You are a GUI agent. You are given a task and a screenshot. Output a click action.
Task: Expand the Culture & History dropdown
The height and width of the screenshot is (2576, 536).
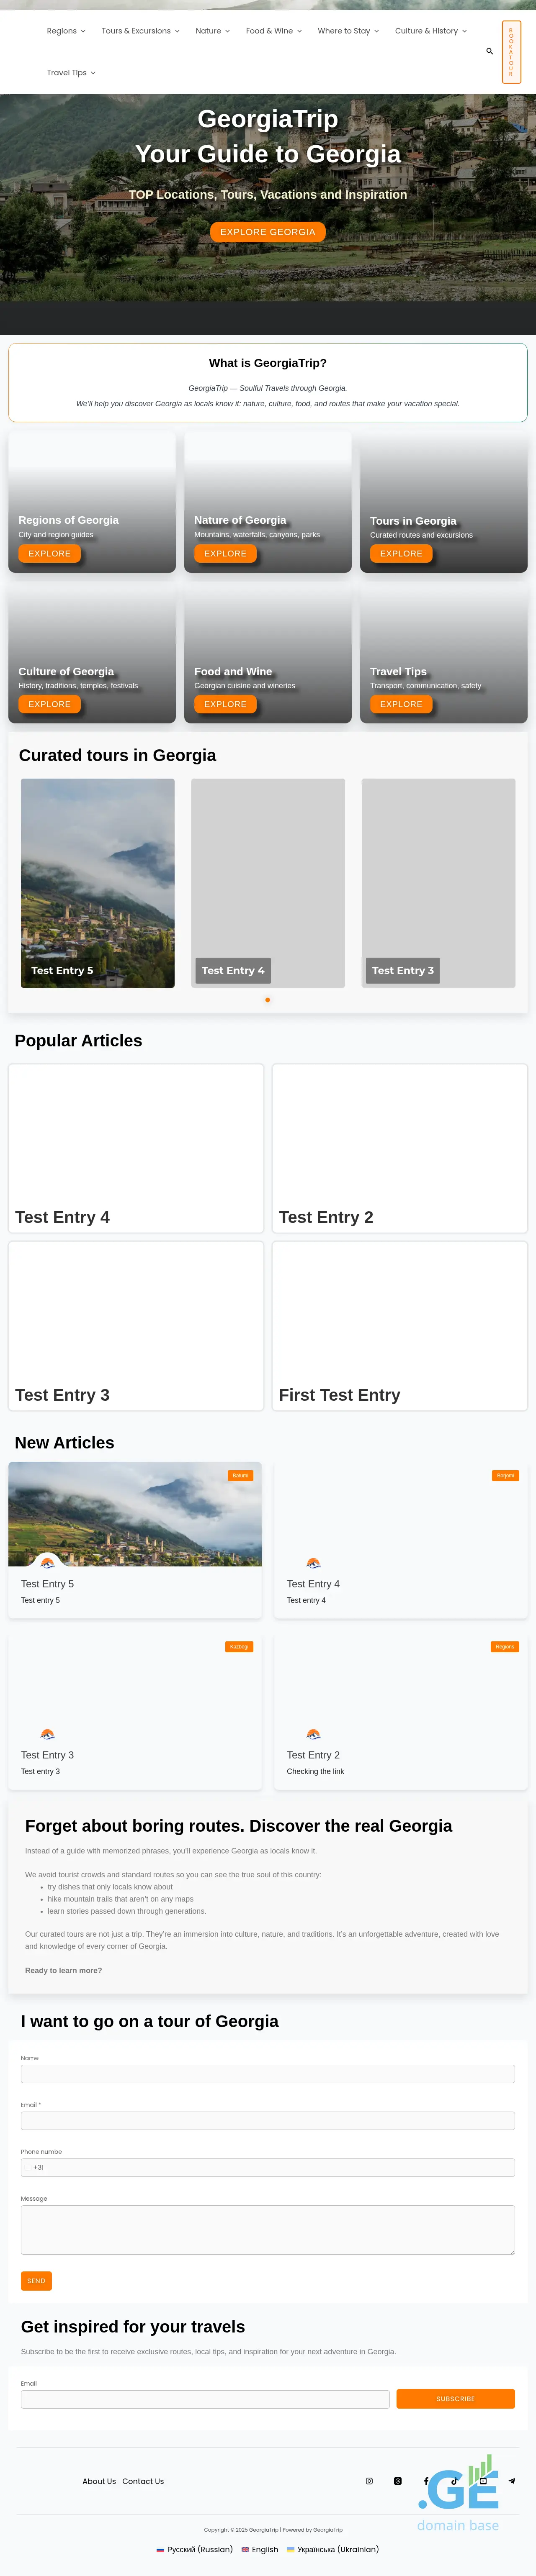(430, 31)
